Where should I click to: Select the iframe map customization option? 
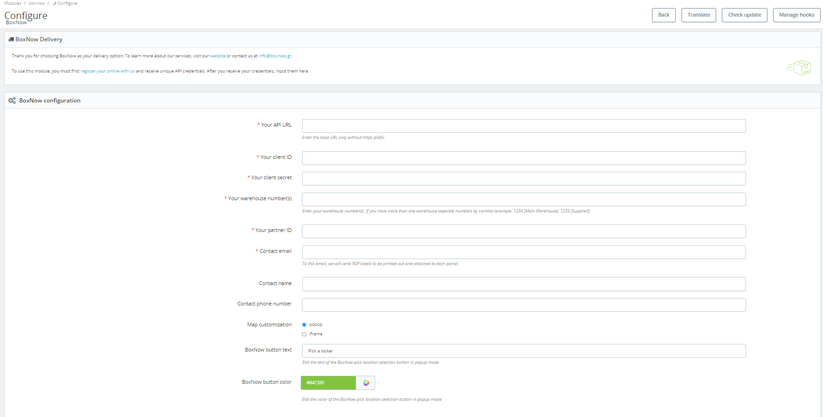[304, 334]
